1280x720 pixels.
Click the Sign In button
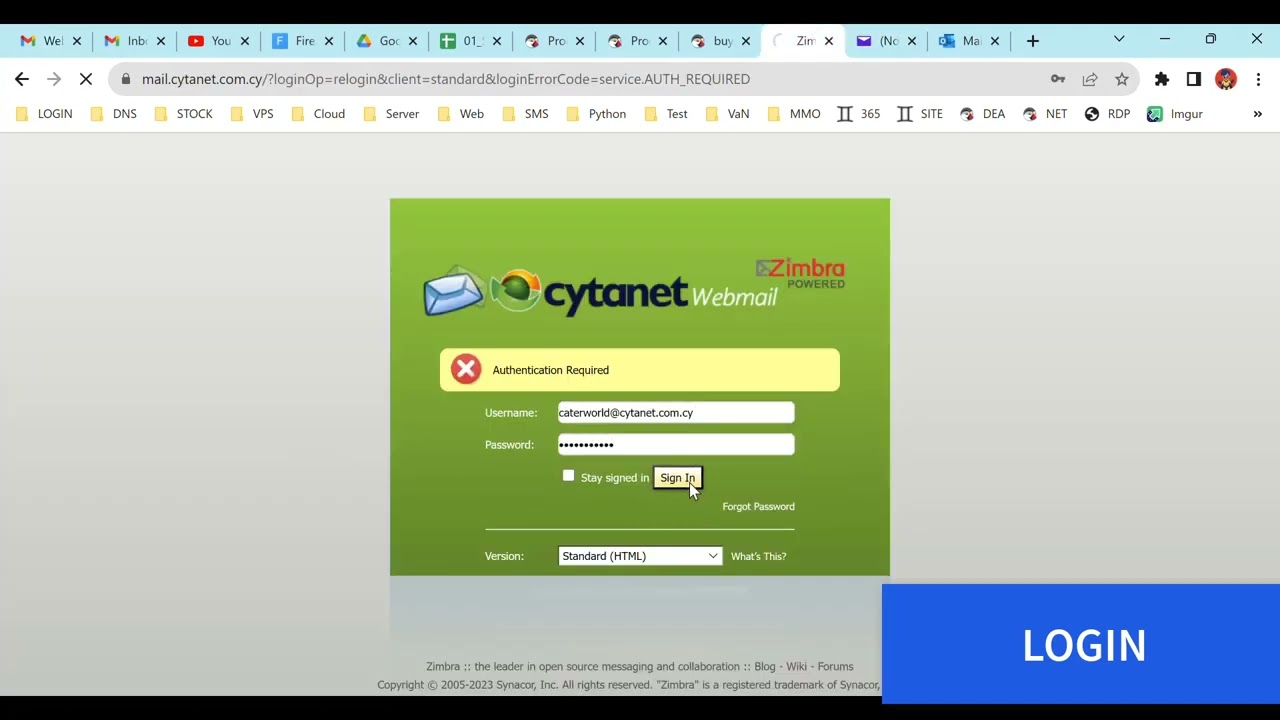point(677,478)
